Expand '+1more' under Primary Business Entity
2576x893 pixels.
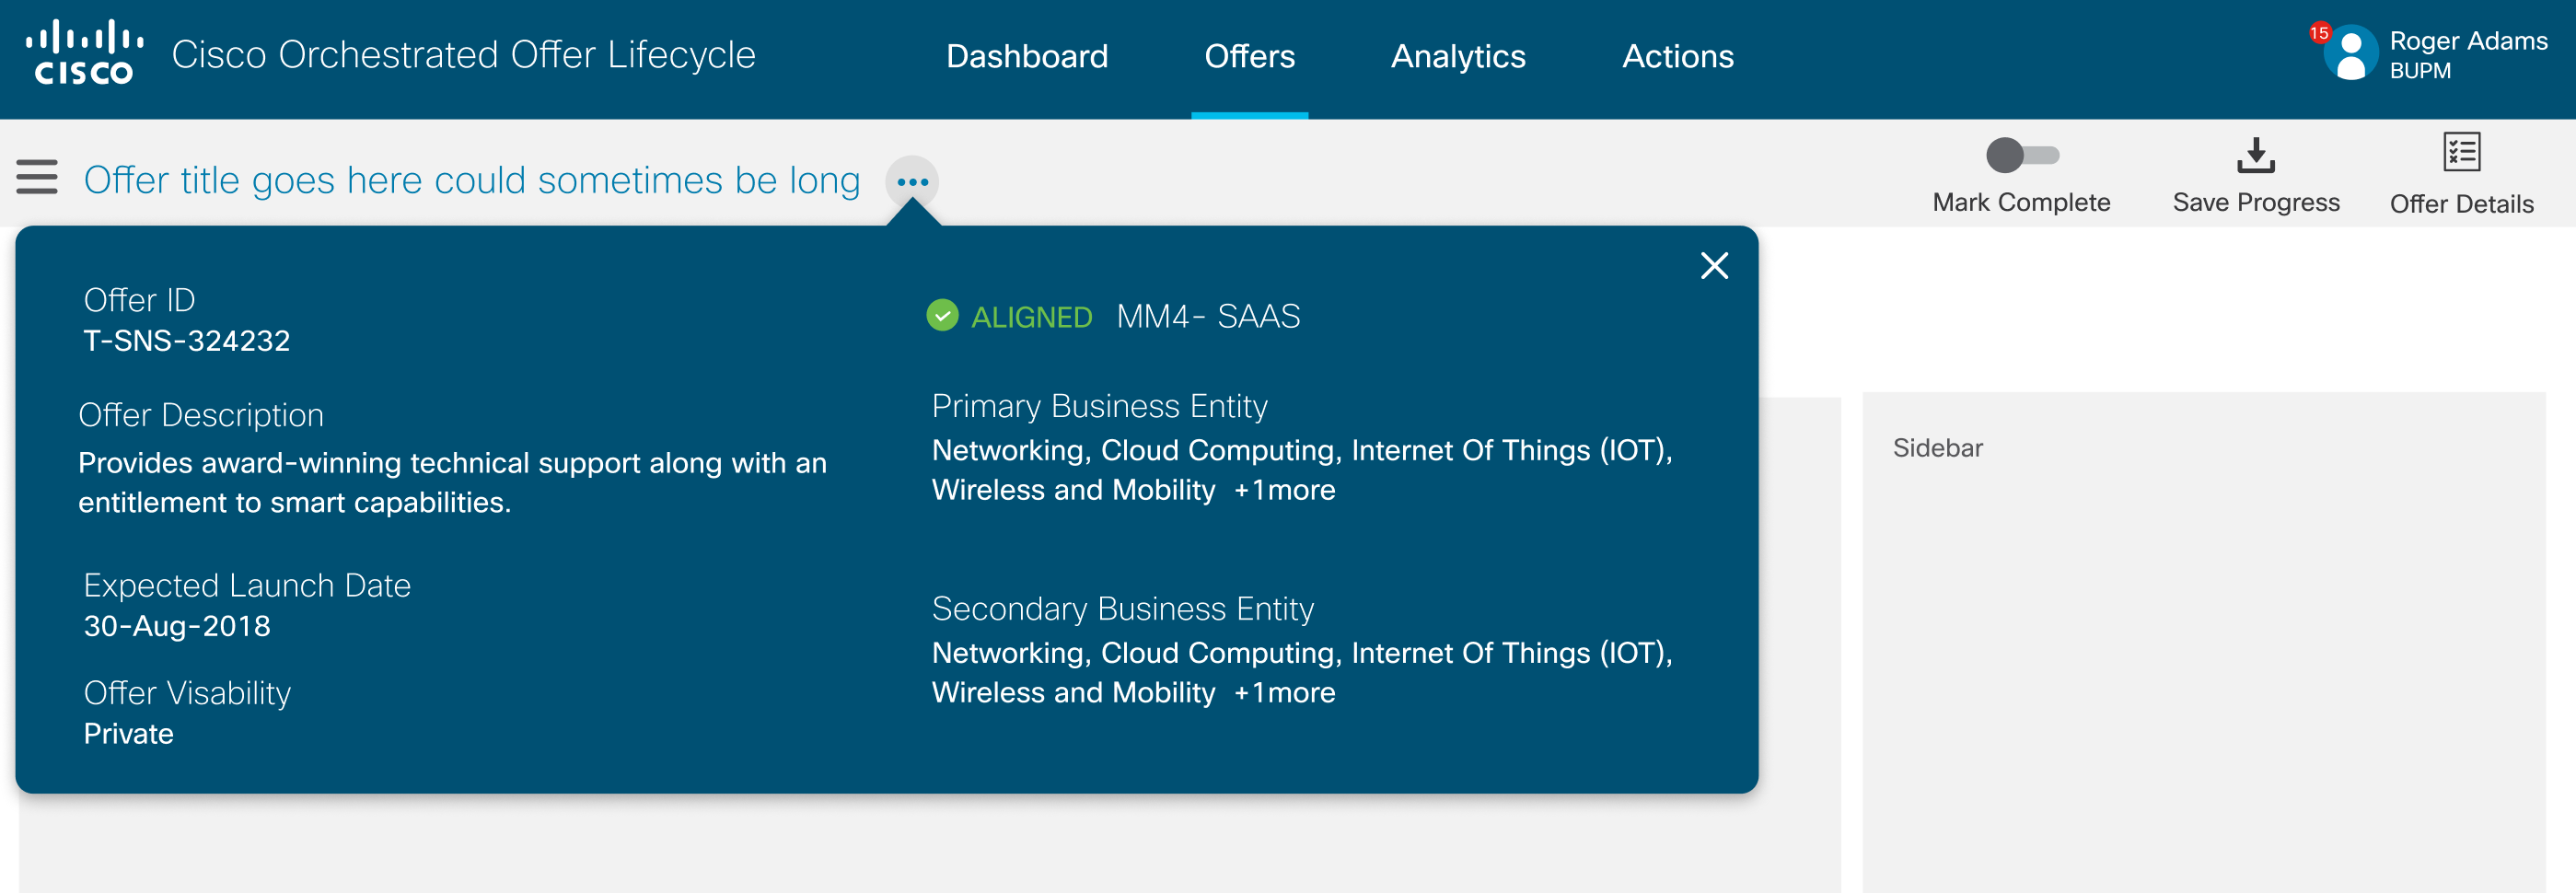pyautogui.click(x=1284, y=490)
